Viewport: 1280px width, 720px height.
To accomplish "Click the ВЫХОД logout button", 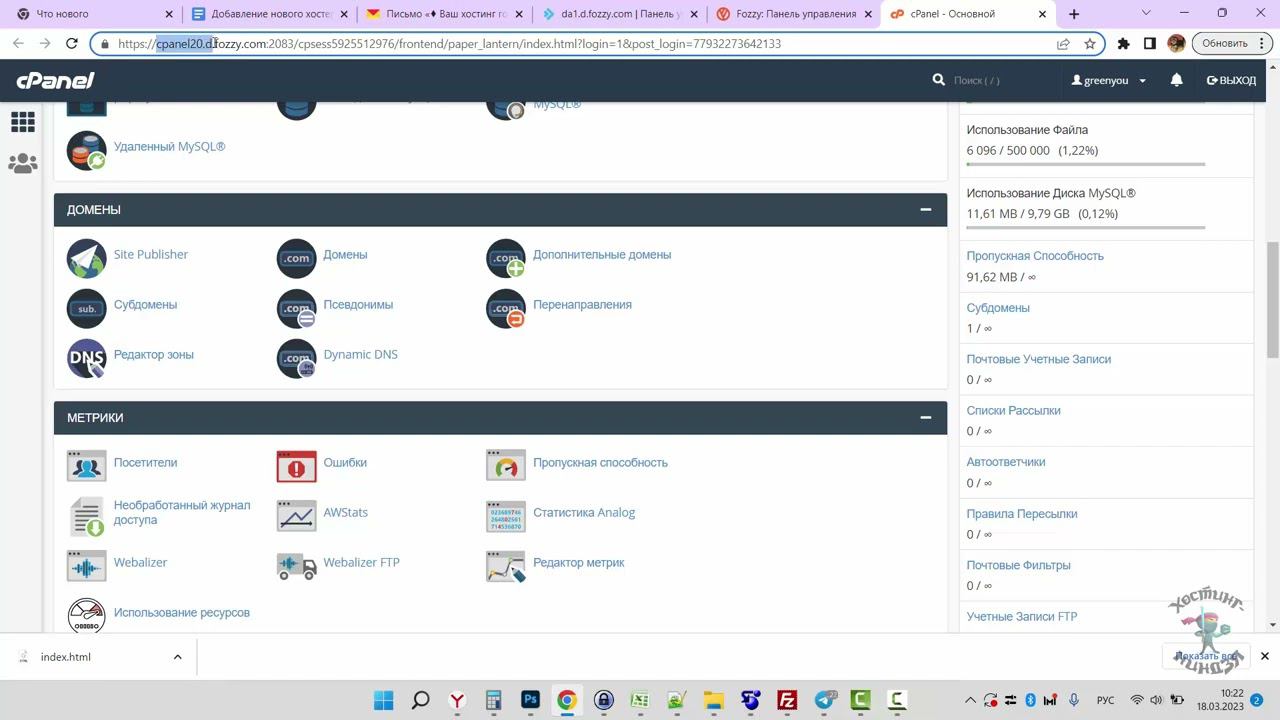I will [1231, 80].
